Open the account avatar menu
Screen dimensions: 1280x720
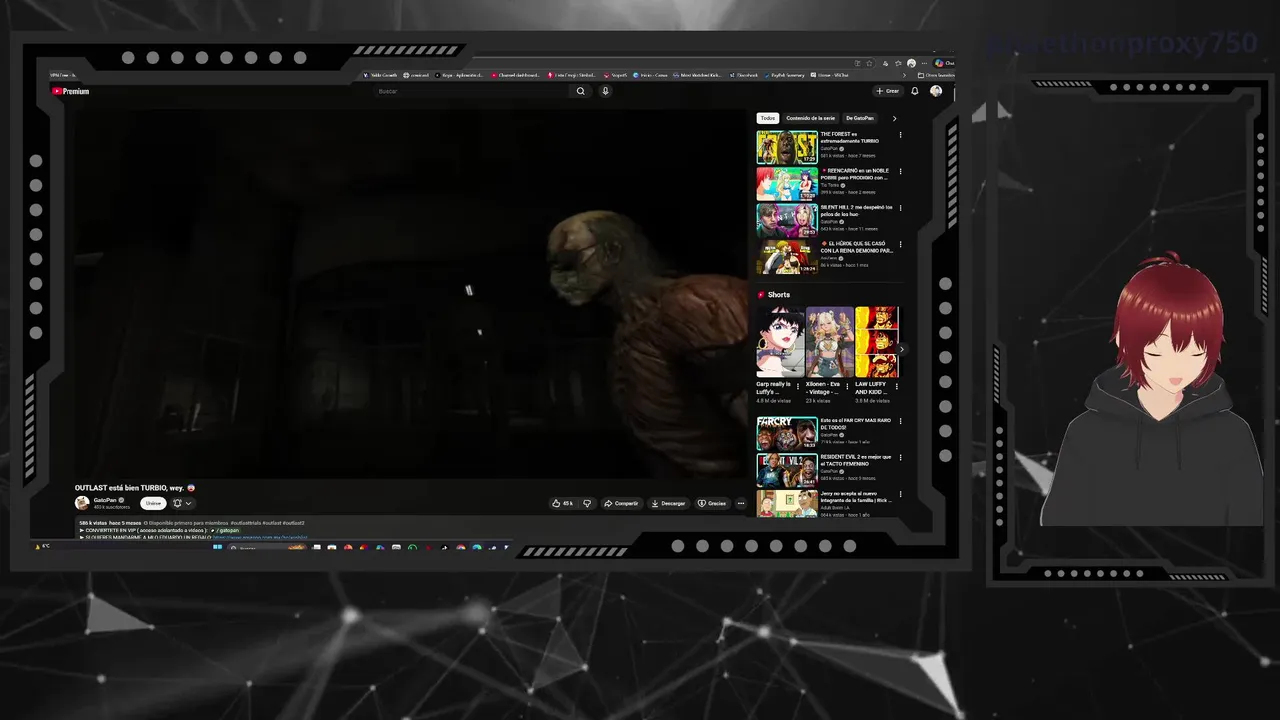[x=936, y=91]
